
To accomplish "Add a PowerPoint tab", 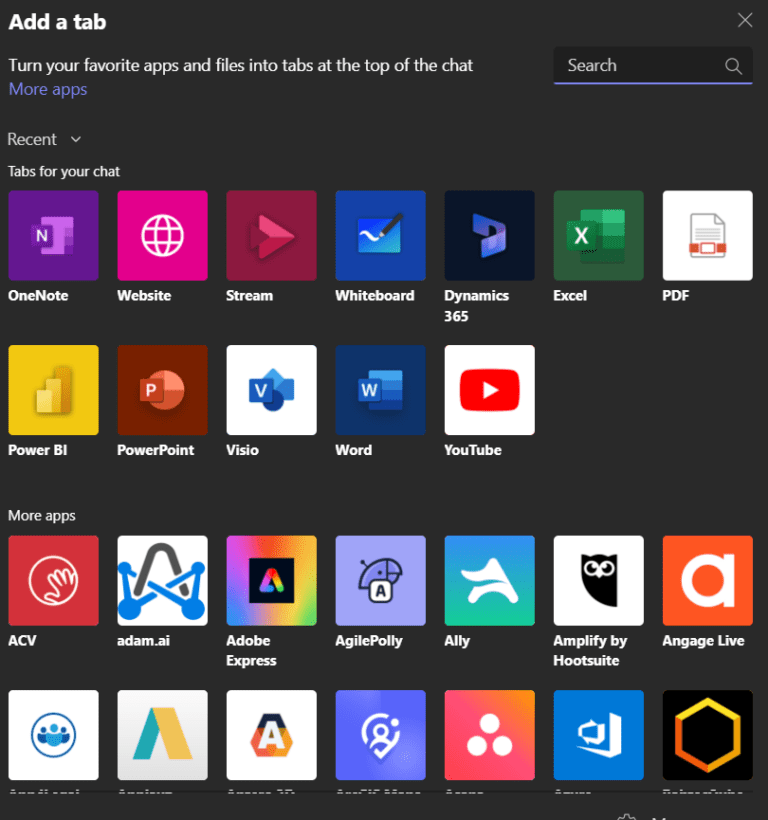I will pyautogui.click(x=163, y=390).
